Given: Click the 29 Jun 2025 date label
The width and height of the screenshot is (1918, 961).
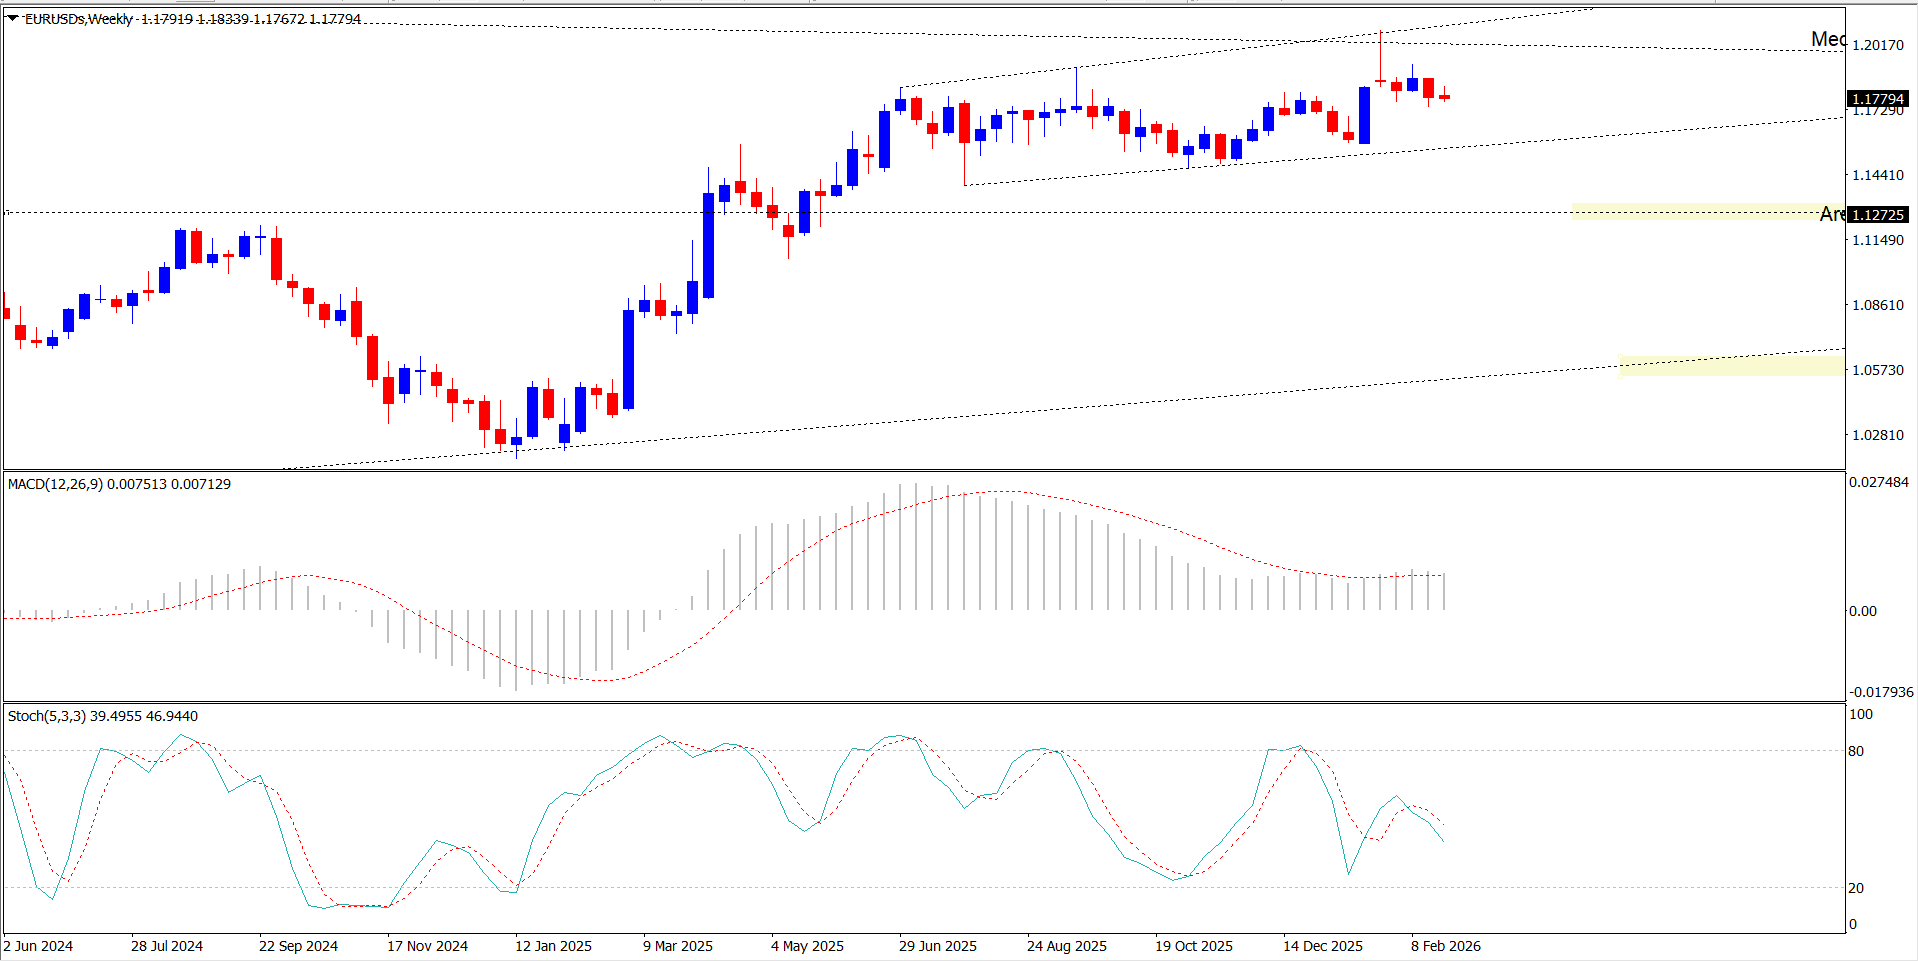Looking at the screenshot, I should point(937,946).
